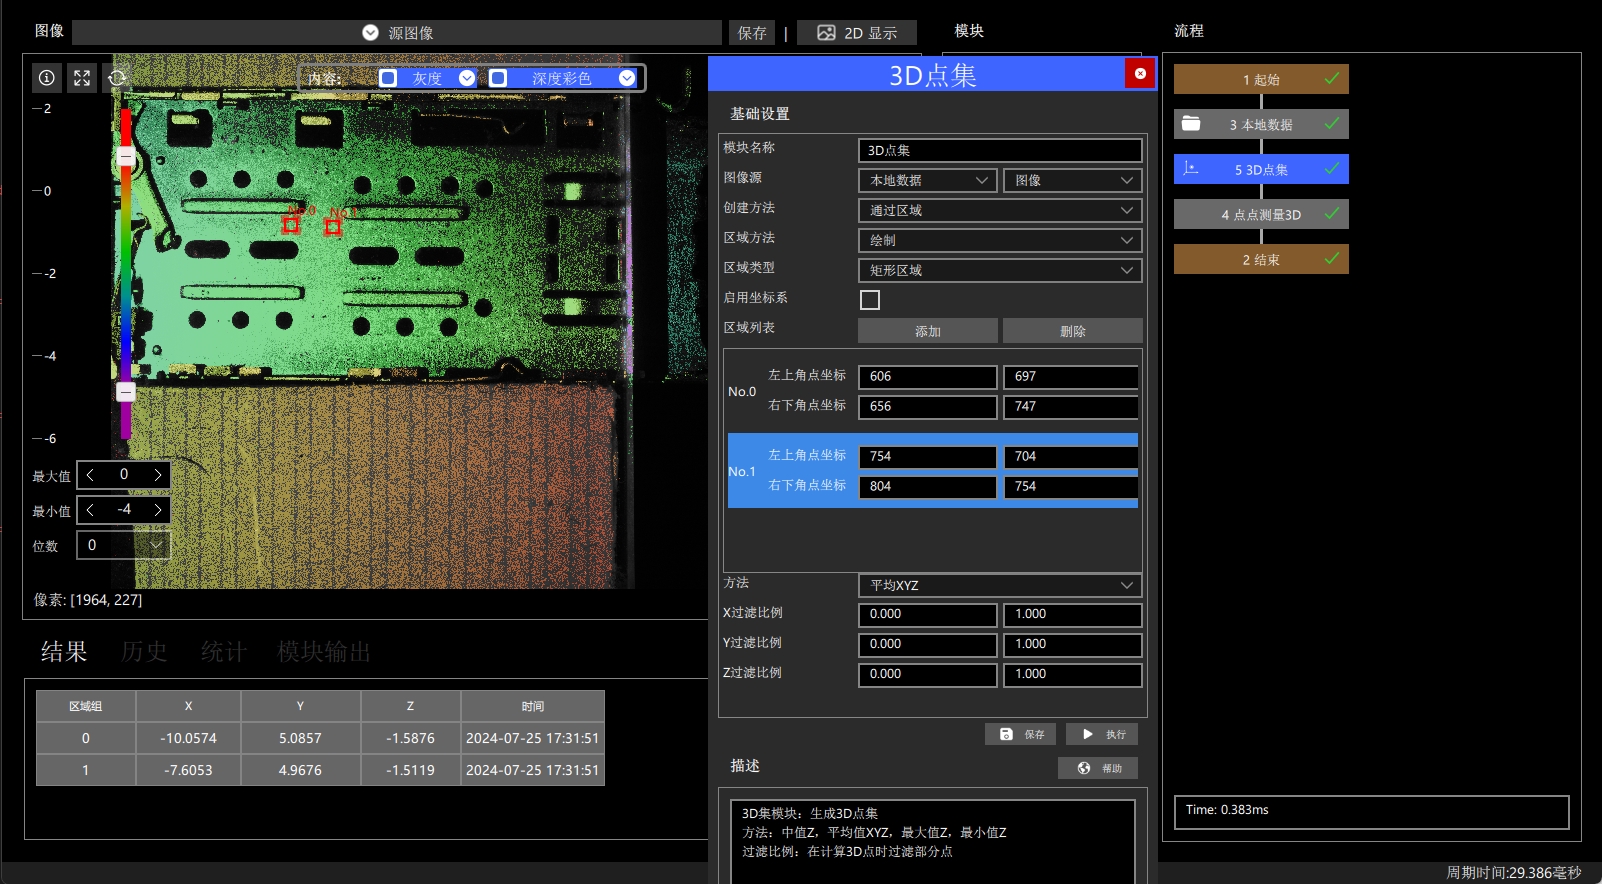
Task: Switch to the 历史 tab
Action: pyautogui.click(x=144, y=652)
